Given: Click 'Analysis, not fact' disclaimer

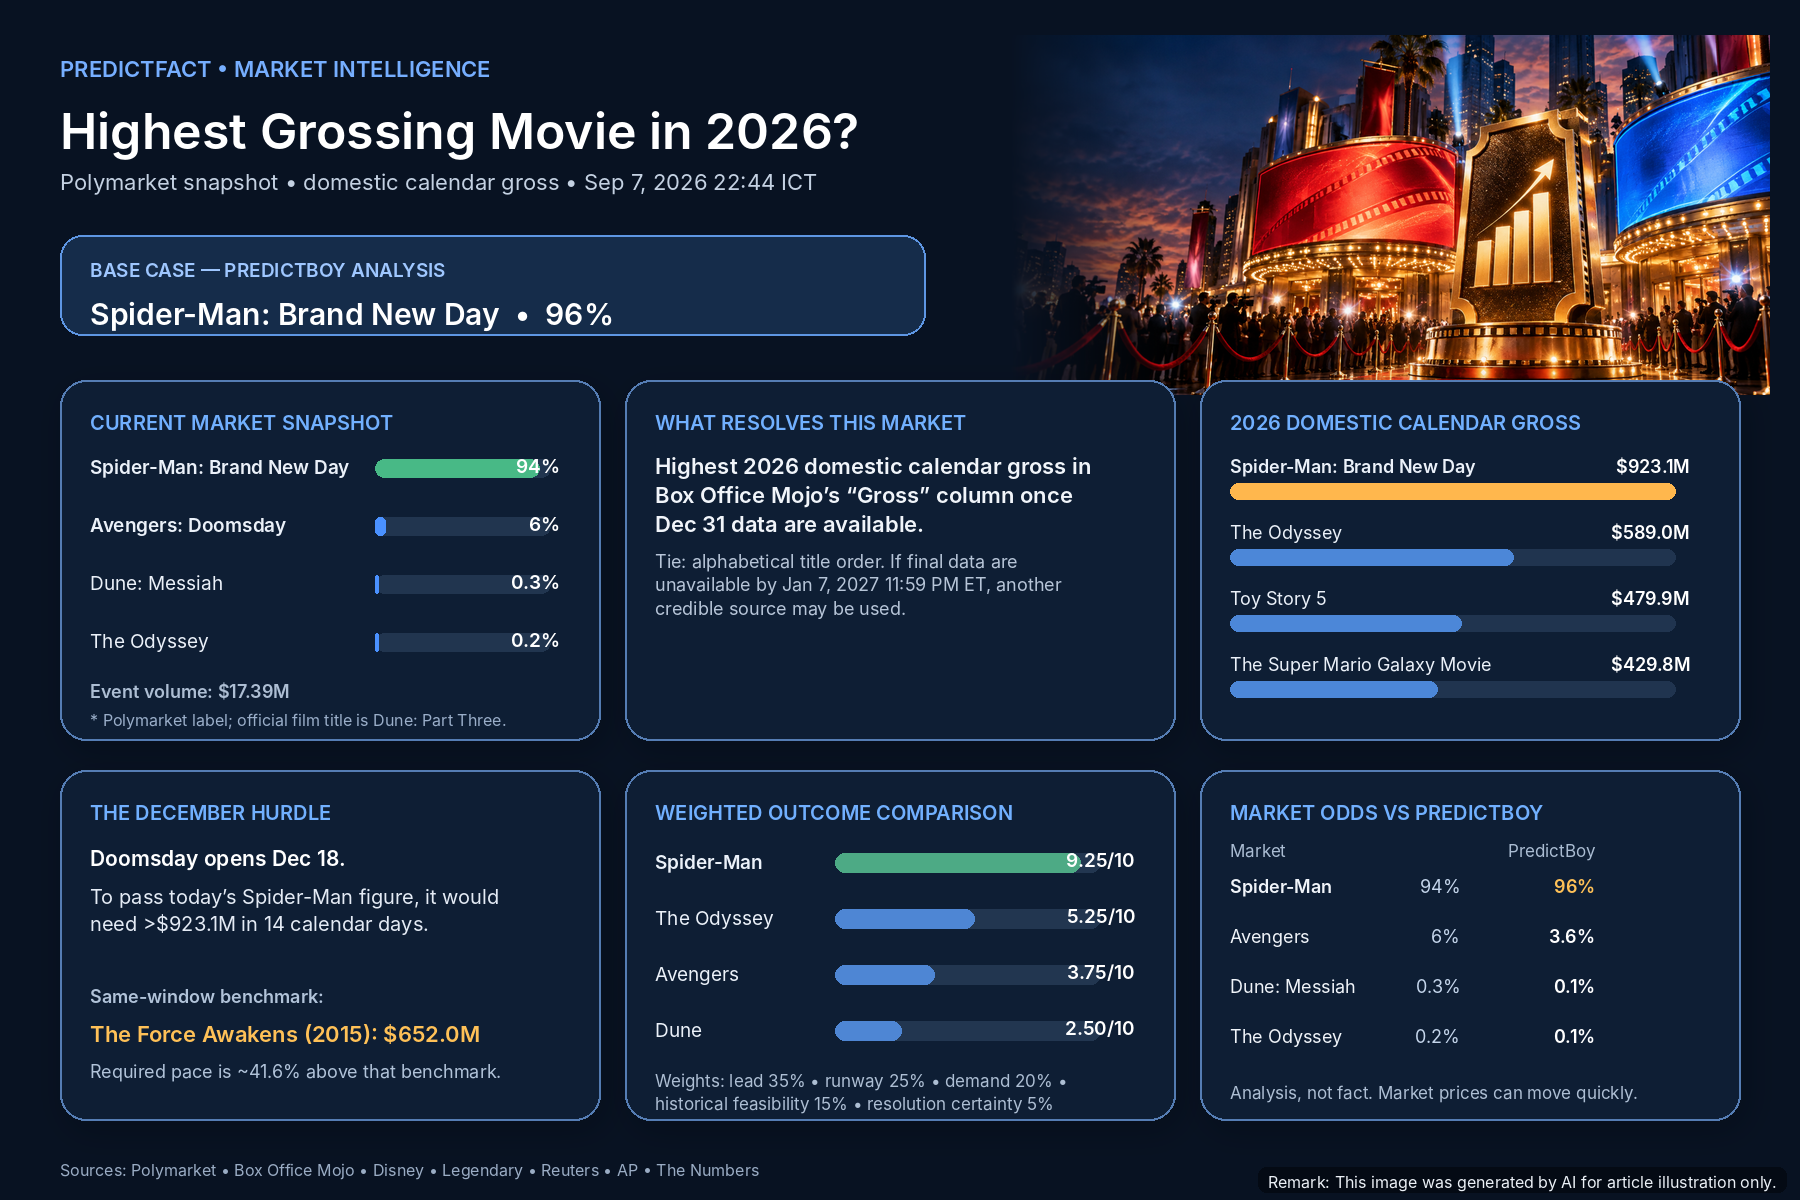Looking at the screenshot, I should [x=1433, y=1093].
